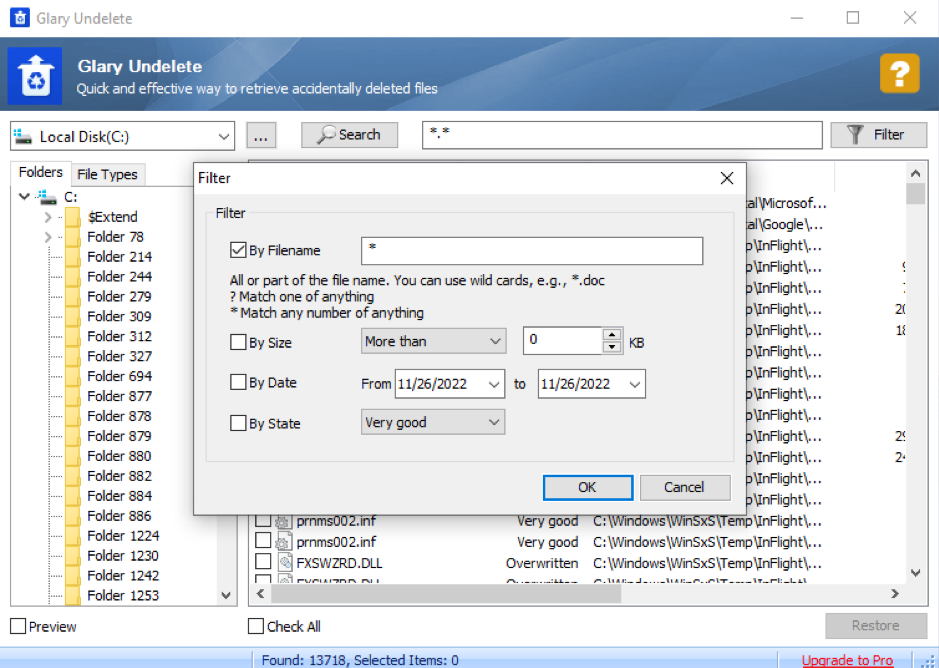
Task: Click the browse ellipsis button
Action: [261, 135]
